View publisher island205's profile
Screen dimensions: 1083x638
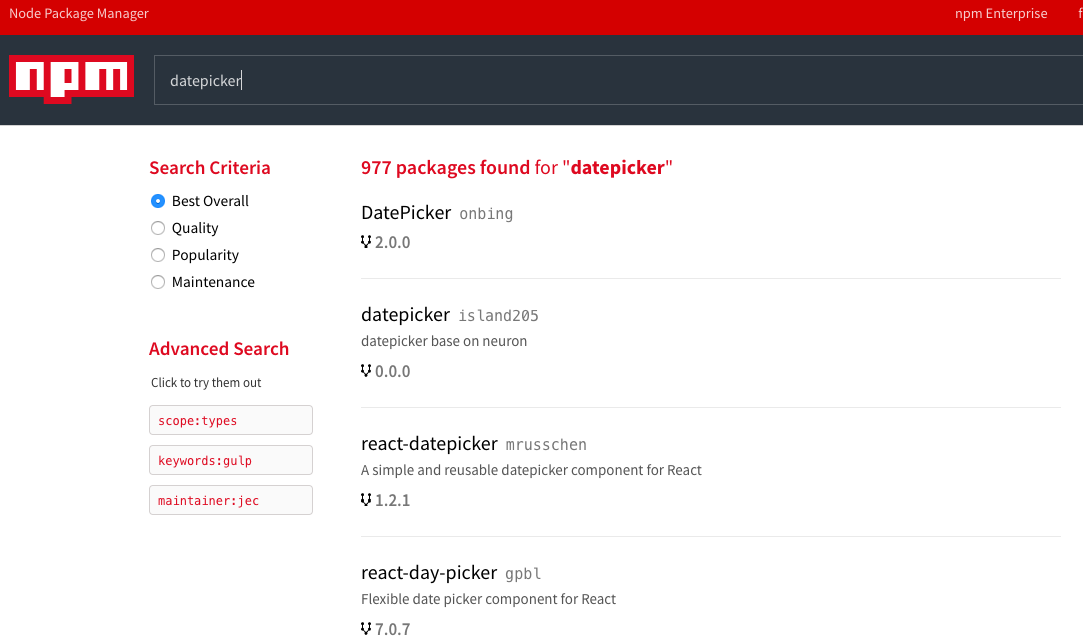(x=498, y=316)
